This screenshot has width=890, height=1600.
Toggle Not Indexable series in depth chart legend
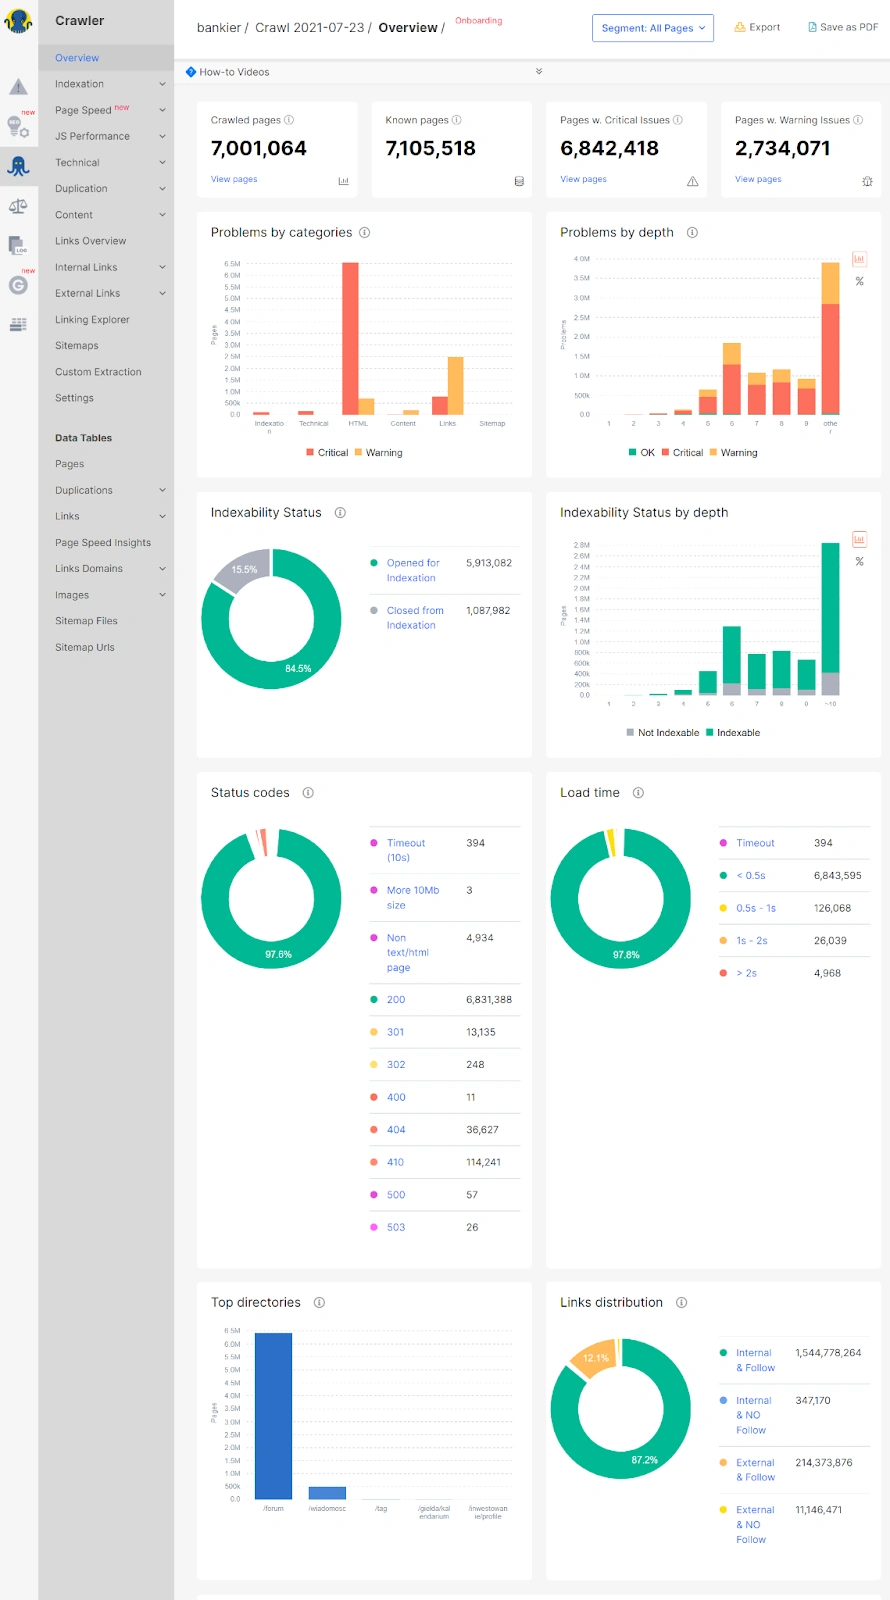click(662, 733)
